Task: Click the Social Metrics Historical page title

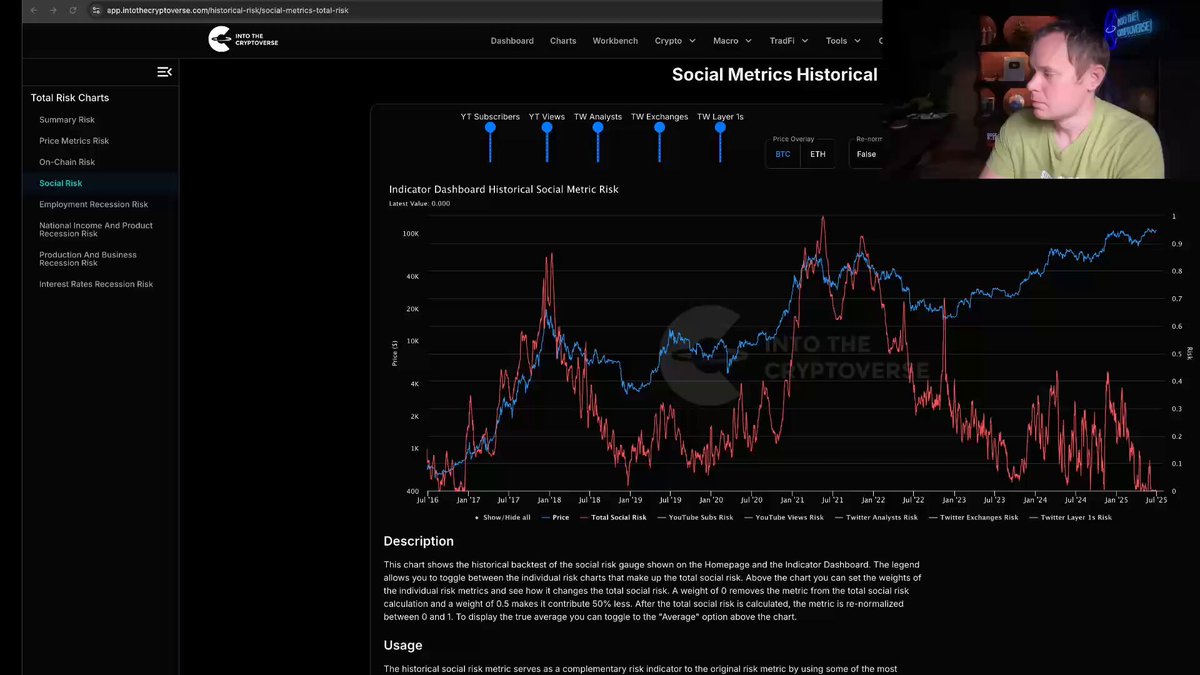Action: coord(775,75)
